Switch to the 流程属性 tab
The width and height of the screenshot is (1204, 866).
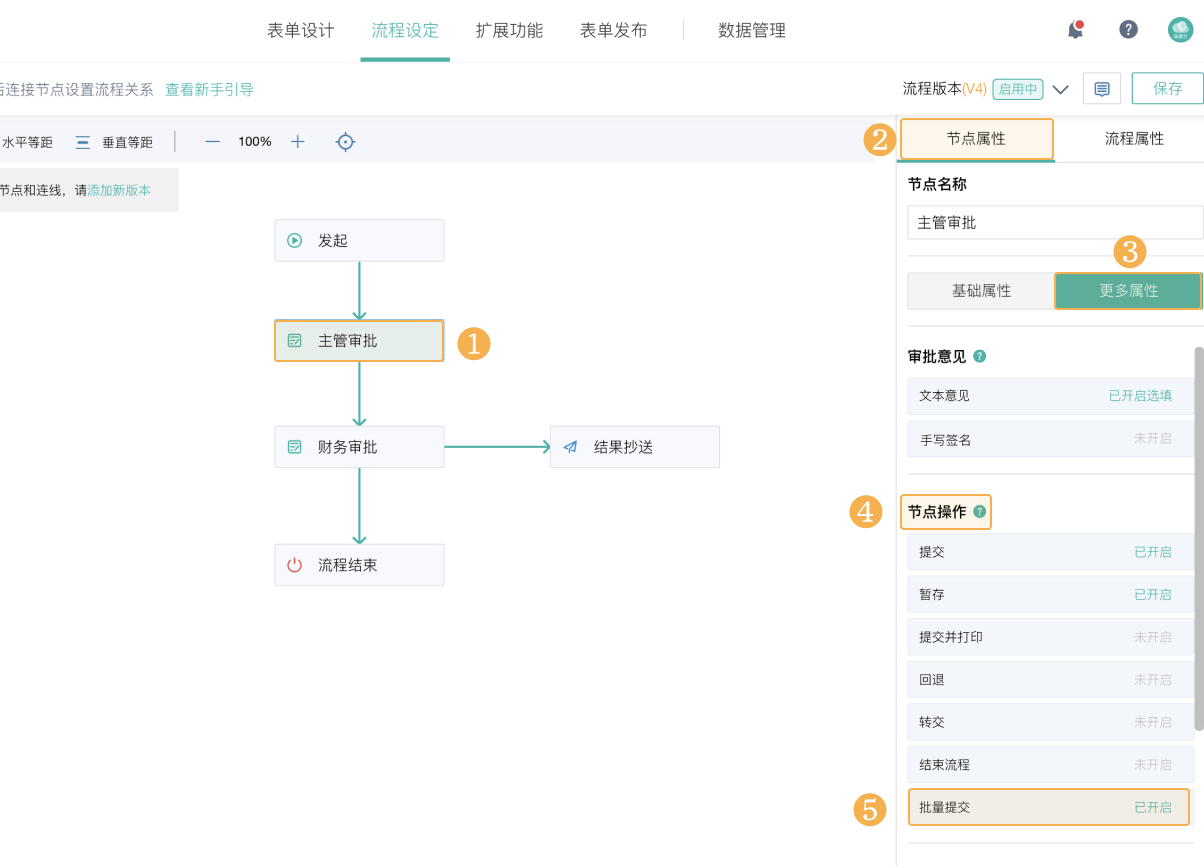pos(1134,139)
